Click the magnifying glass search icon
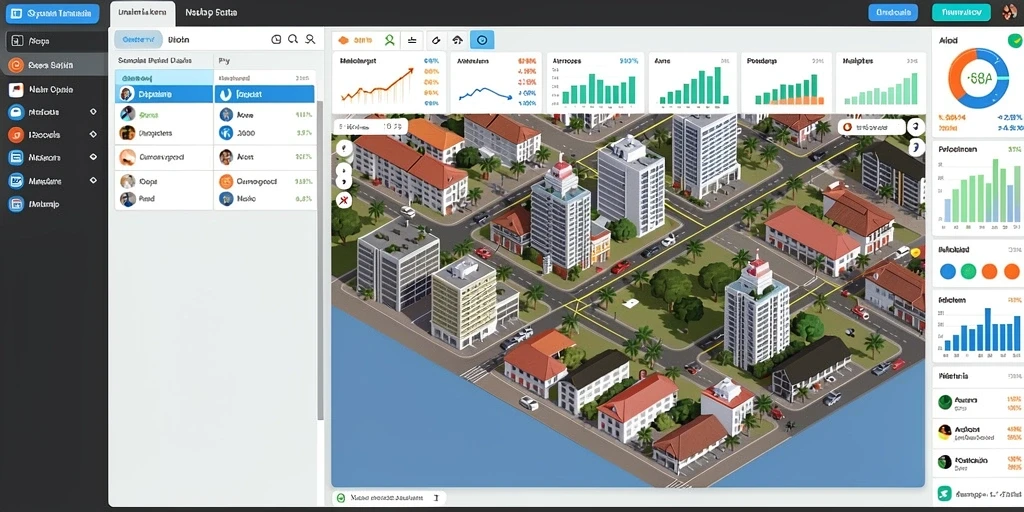 coord(293,39)
